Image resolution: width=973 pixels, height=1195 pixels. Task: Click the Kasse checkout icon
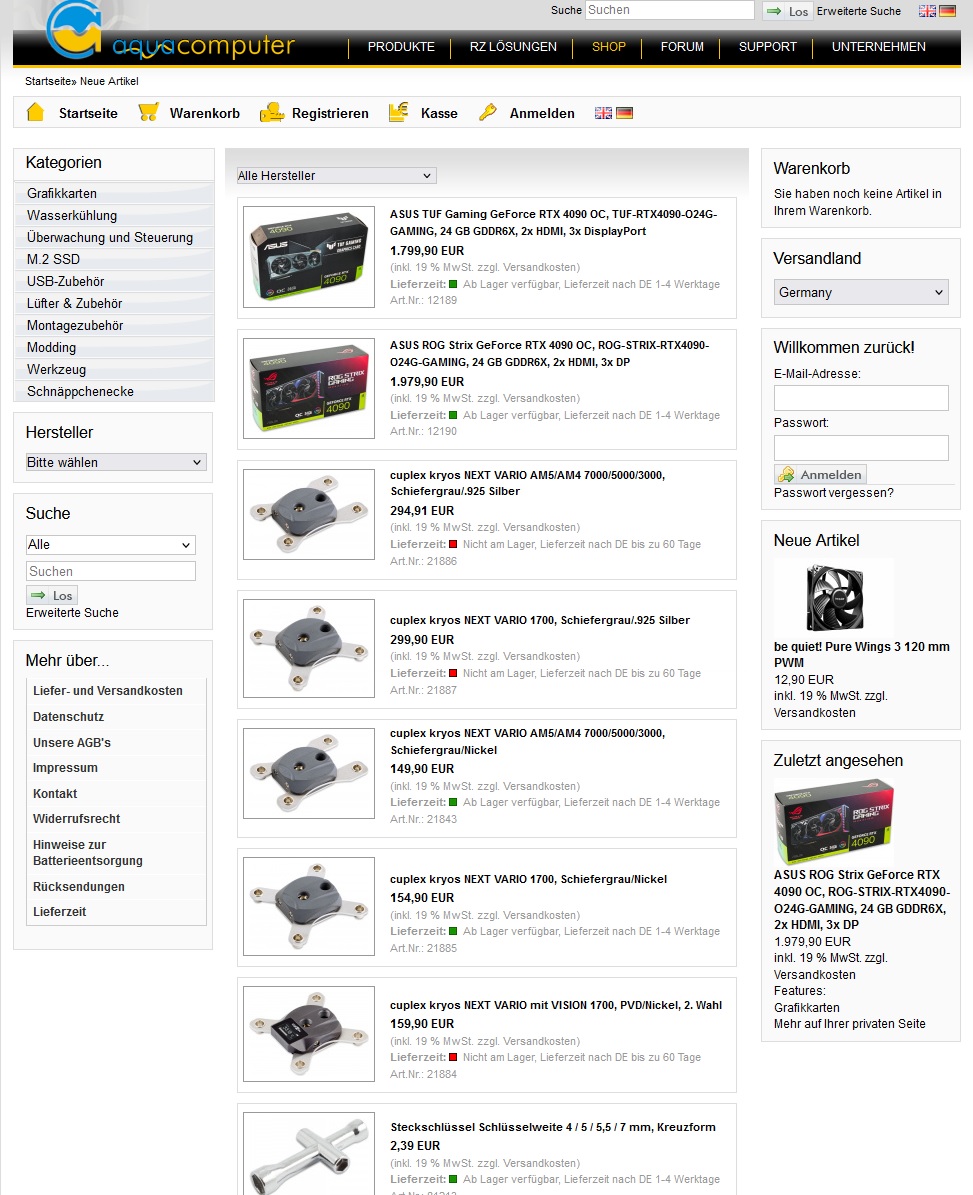398,113
